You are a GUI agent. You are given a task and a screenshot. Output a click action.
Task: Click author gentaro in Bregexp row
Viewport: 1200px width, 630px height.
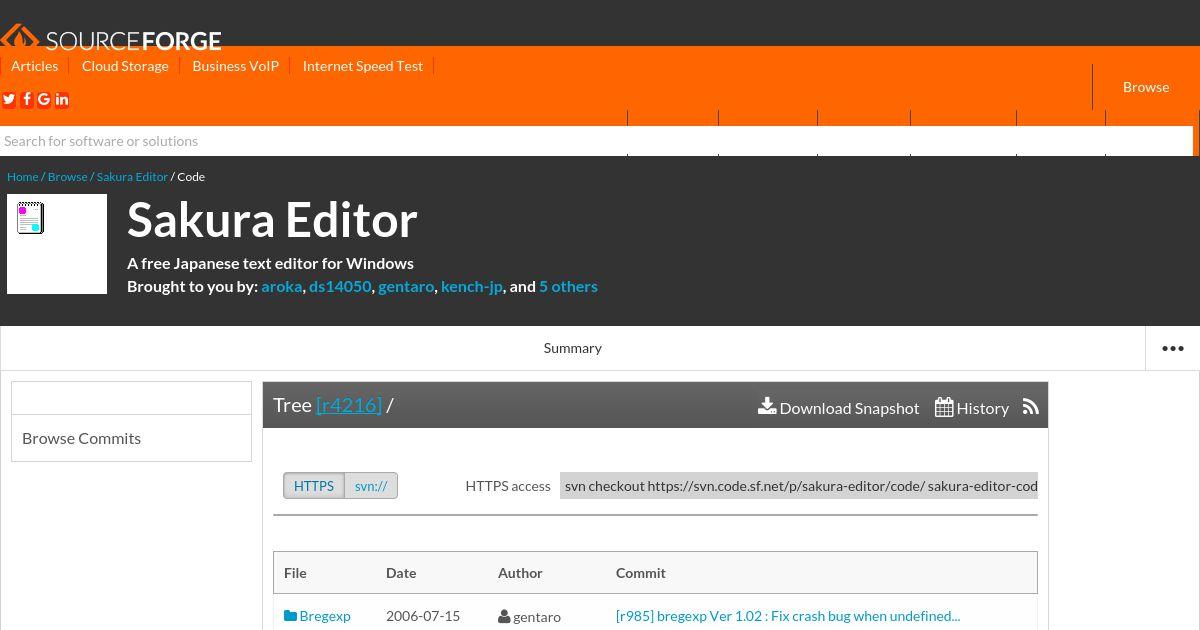click(530, 617)
